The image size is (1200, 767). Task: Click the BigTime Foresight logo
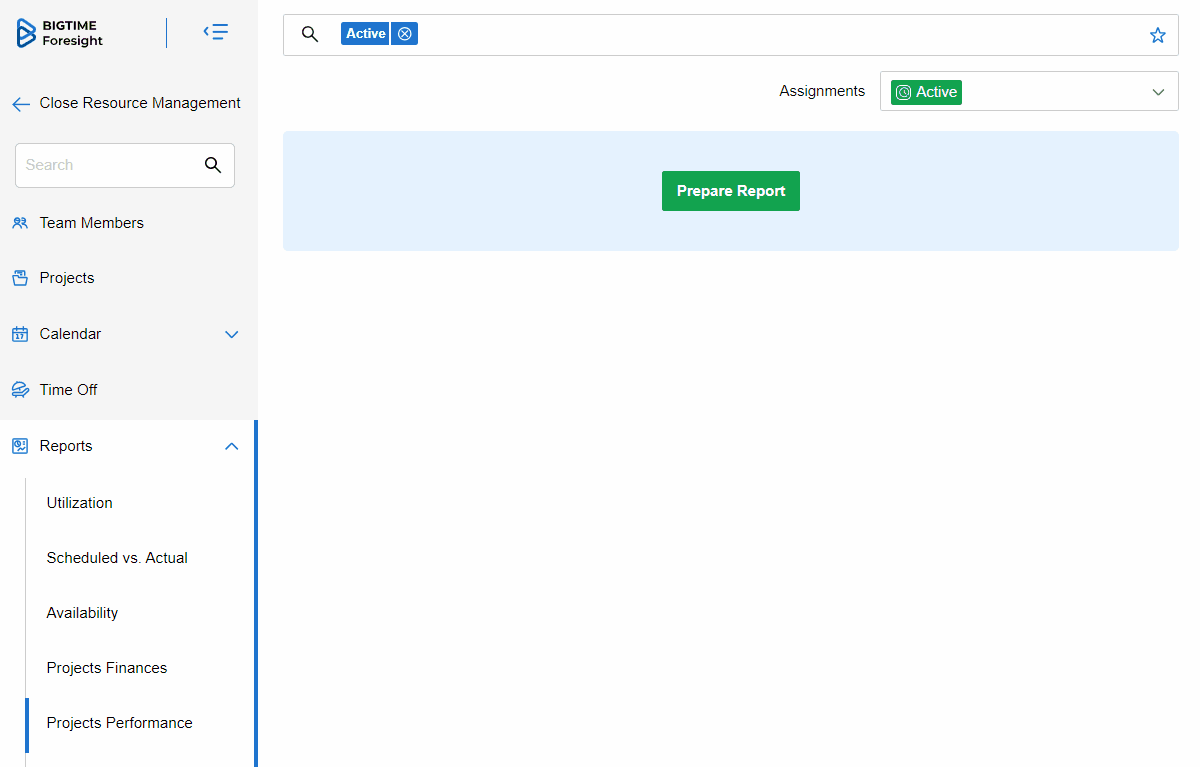(x=60, y=33)
